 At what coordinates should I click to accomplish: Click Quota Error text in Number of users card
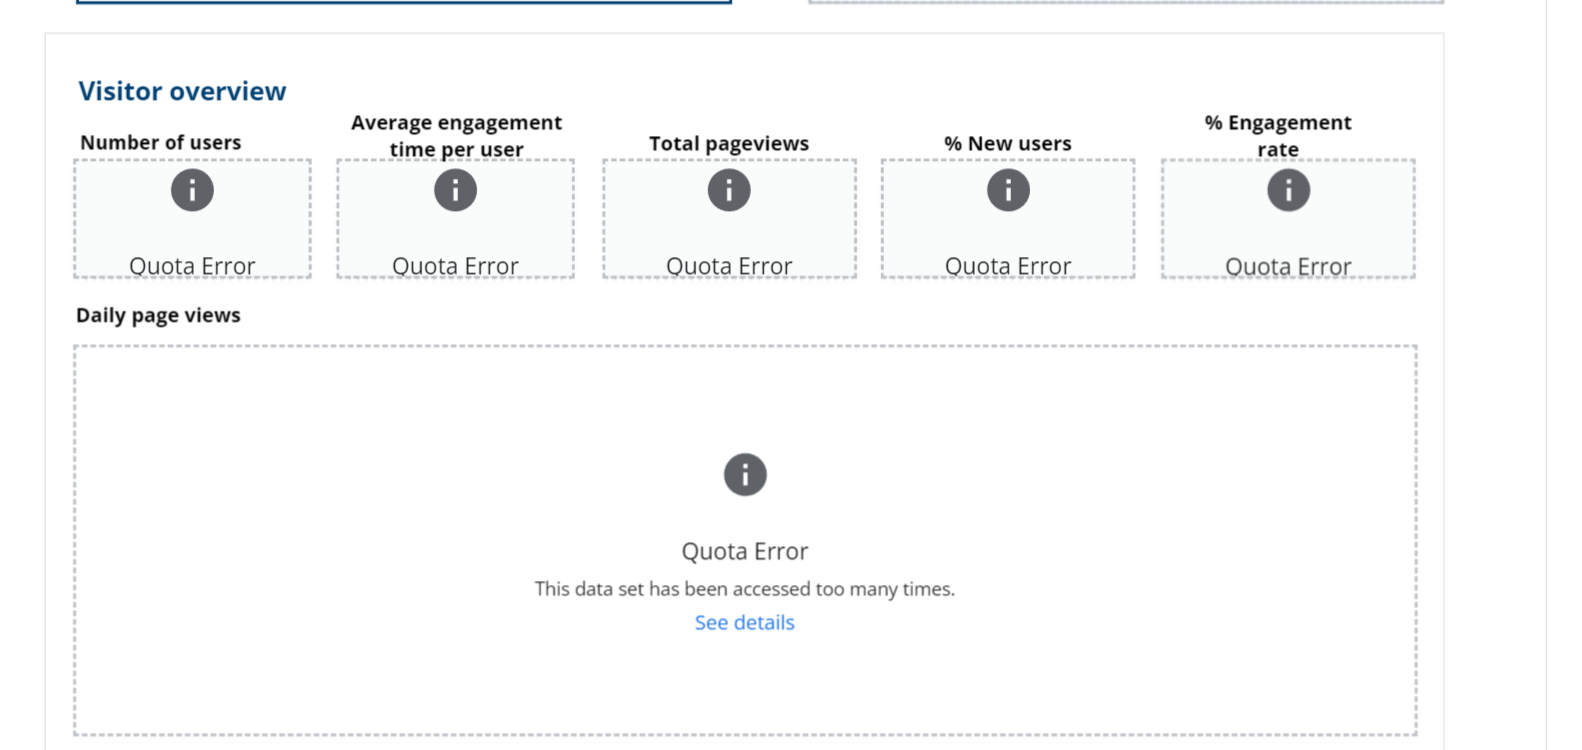pyautogui.click(x=192, y=266)
